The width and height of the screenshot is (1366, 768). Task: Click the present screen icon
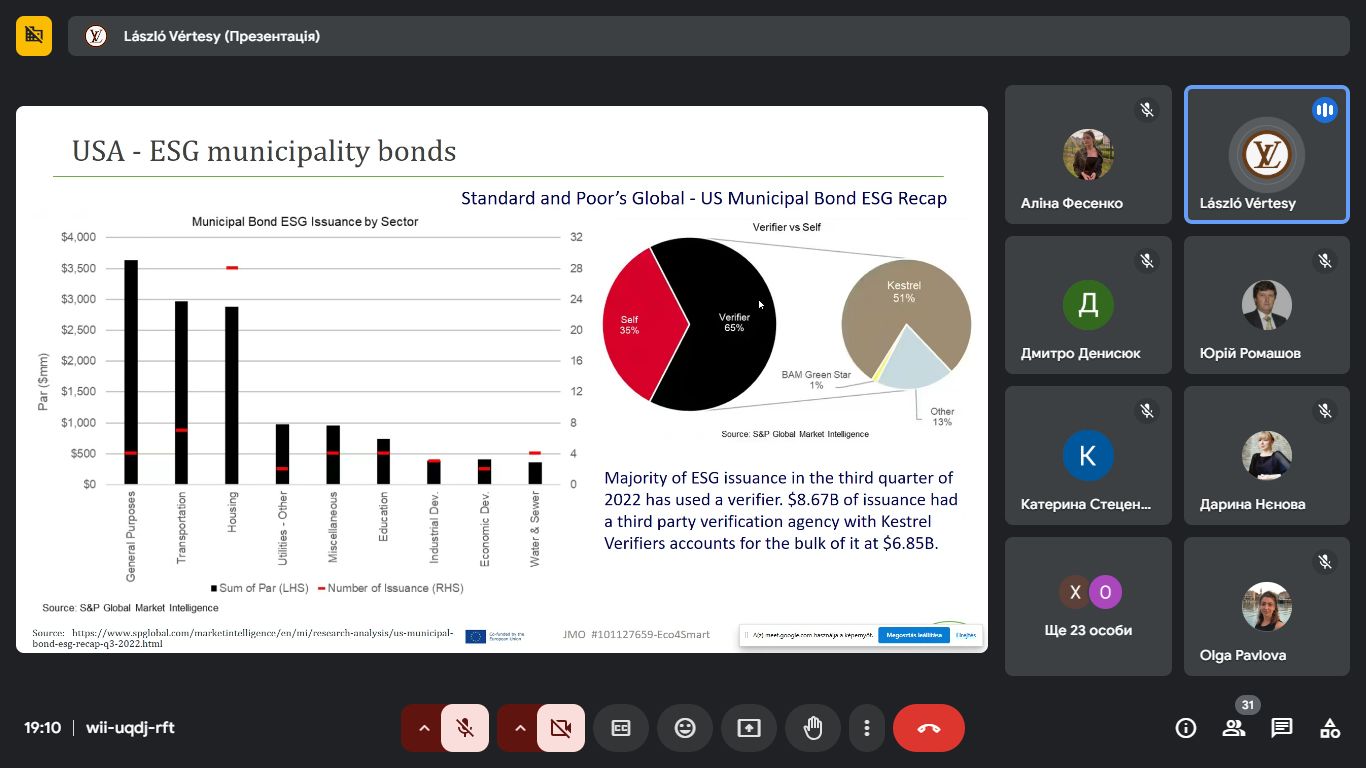(749, 728)
